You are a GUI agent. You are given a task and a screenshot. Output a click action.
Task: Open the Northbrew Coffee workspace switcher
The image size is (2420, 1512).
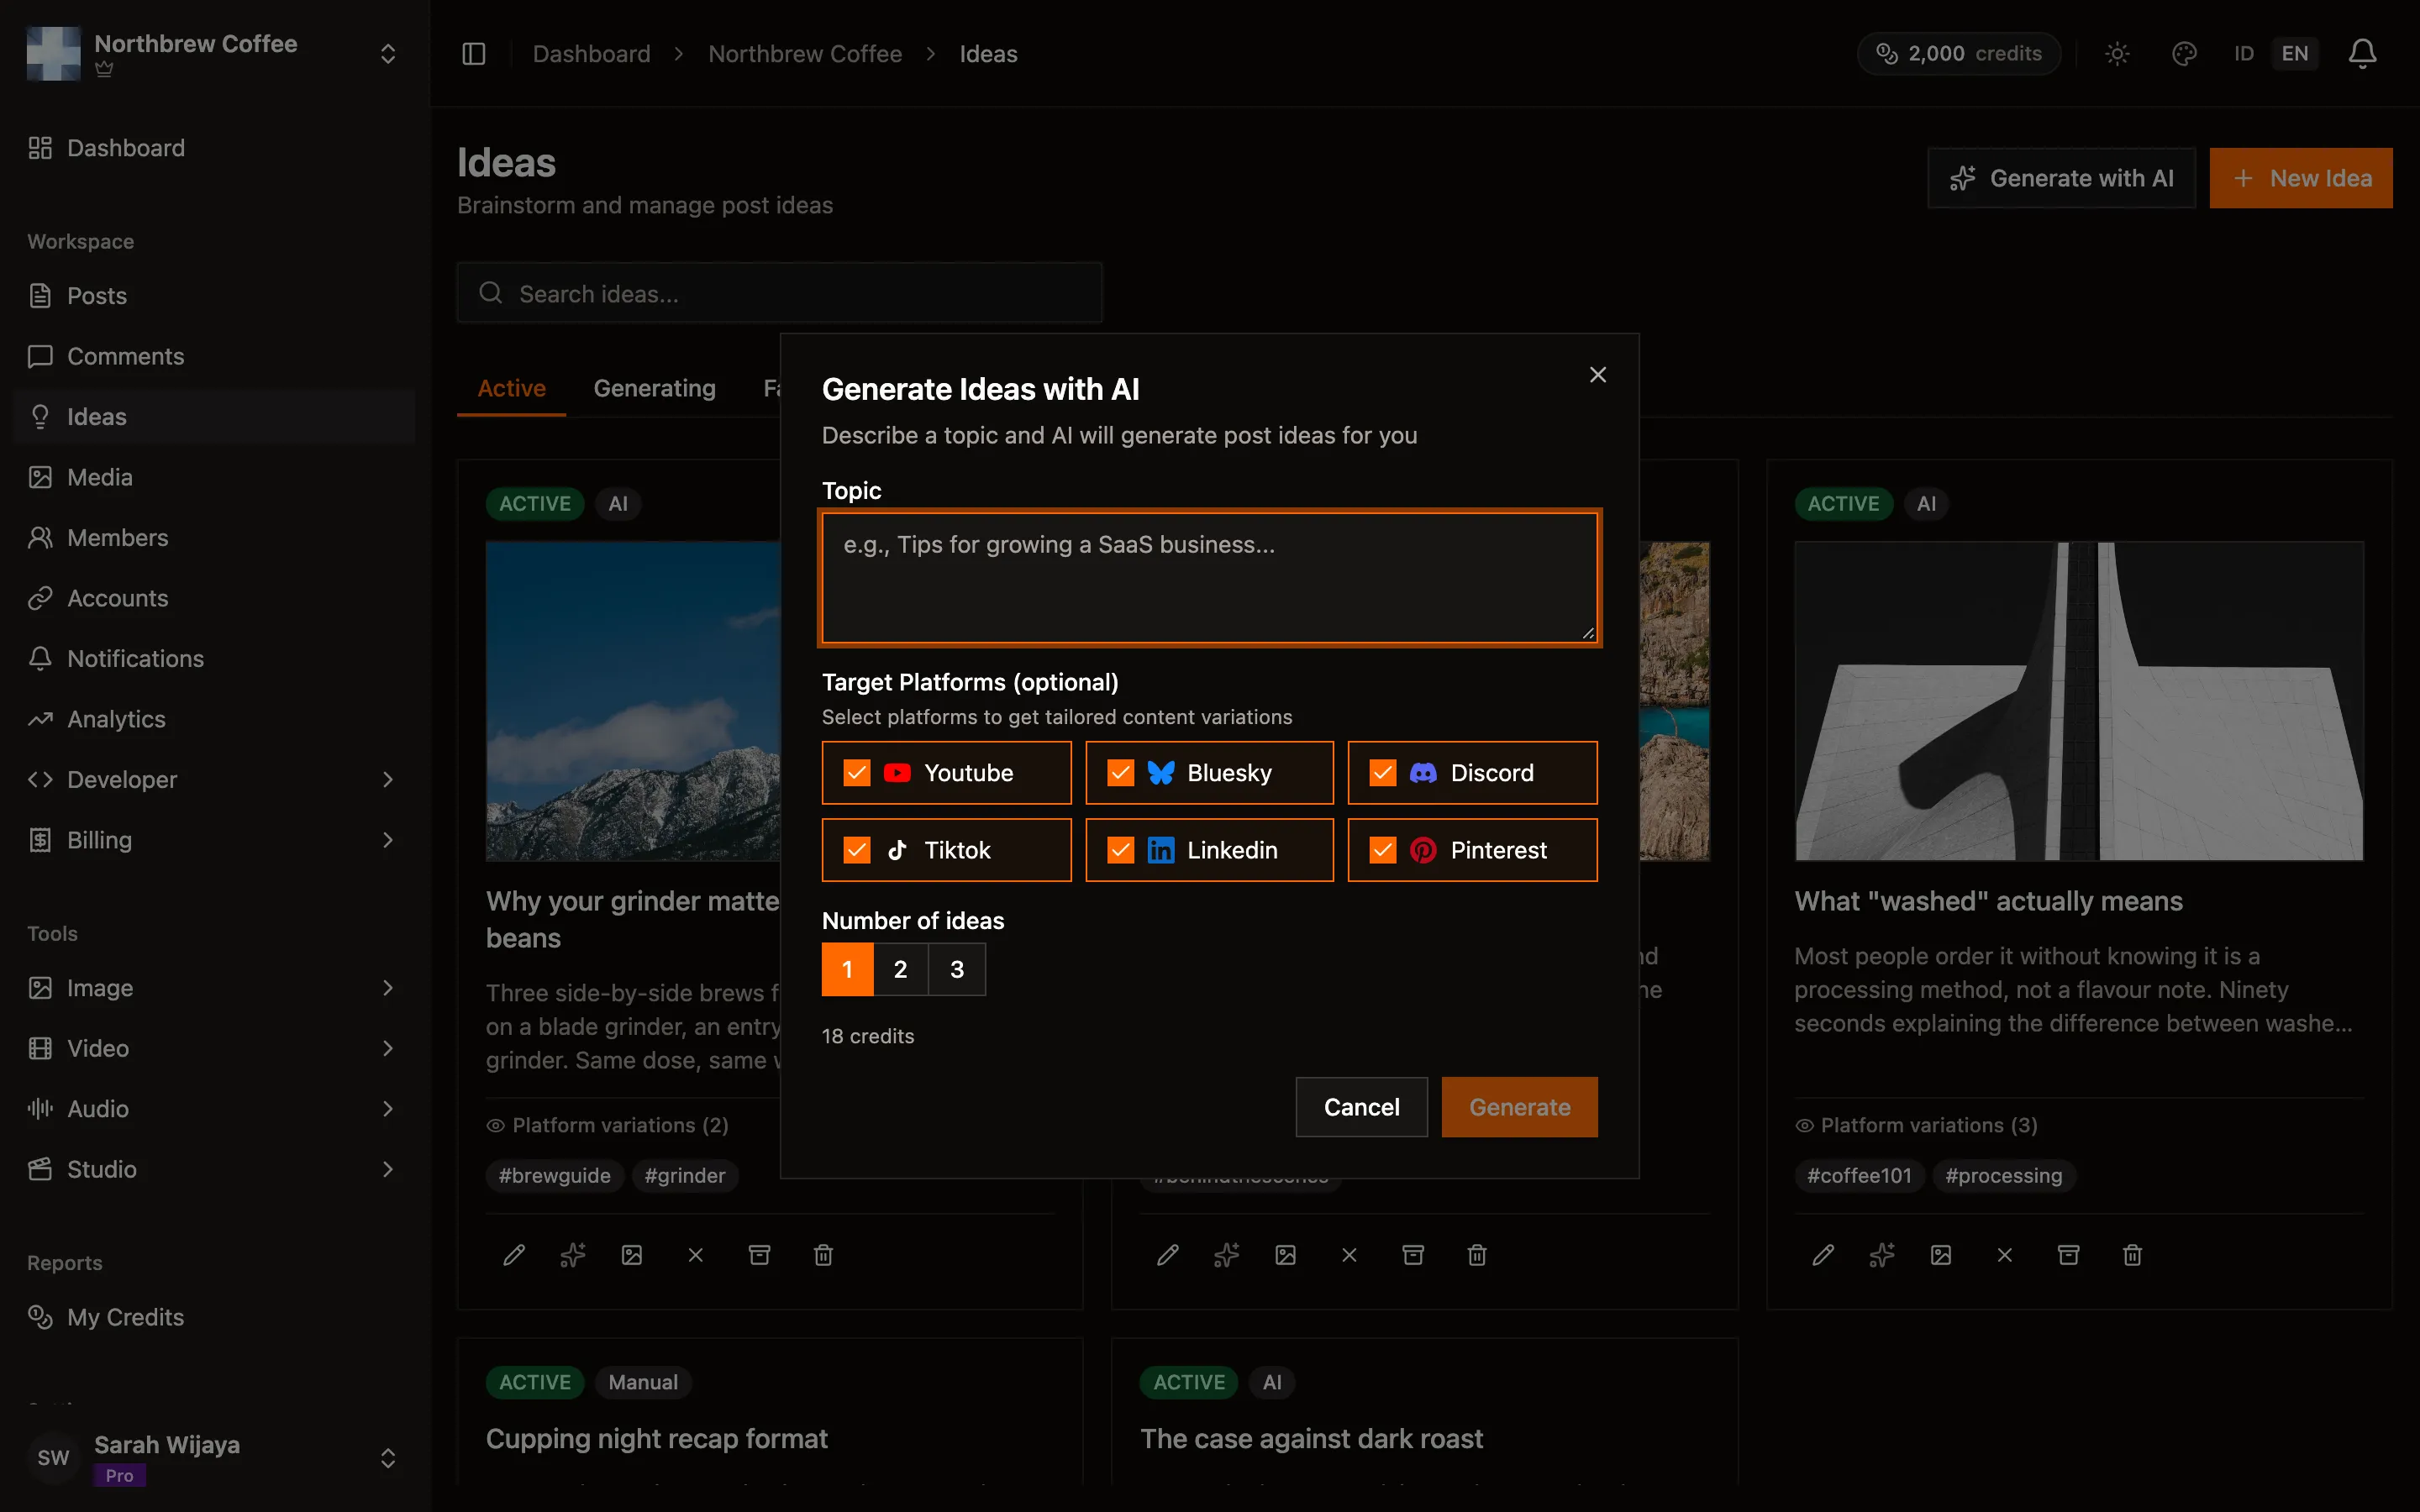coord(215,54)
